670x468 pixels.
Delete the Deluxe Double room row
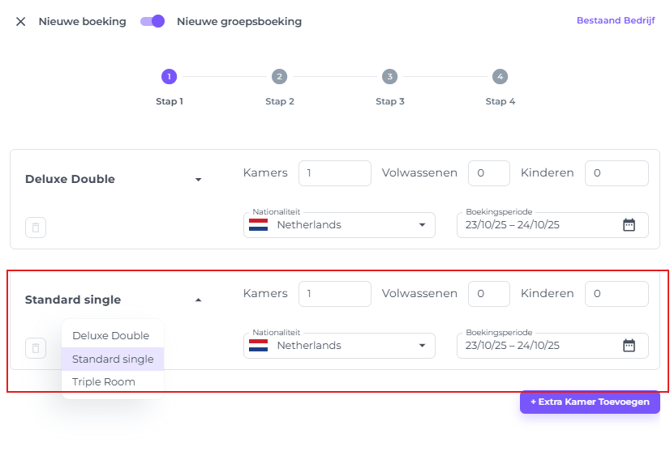click(36, 228)
